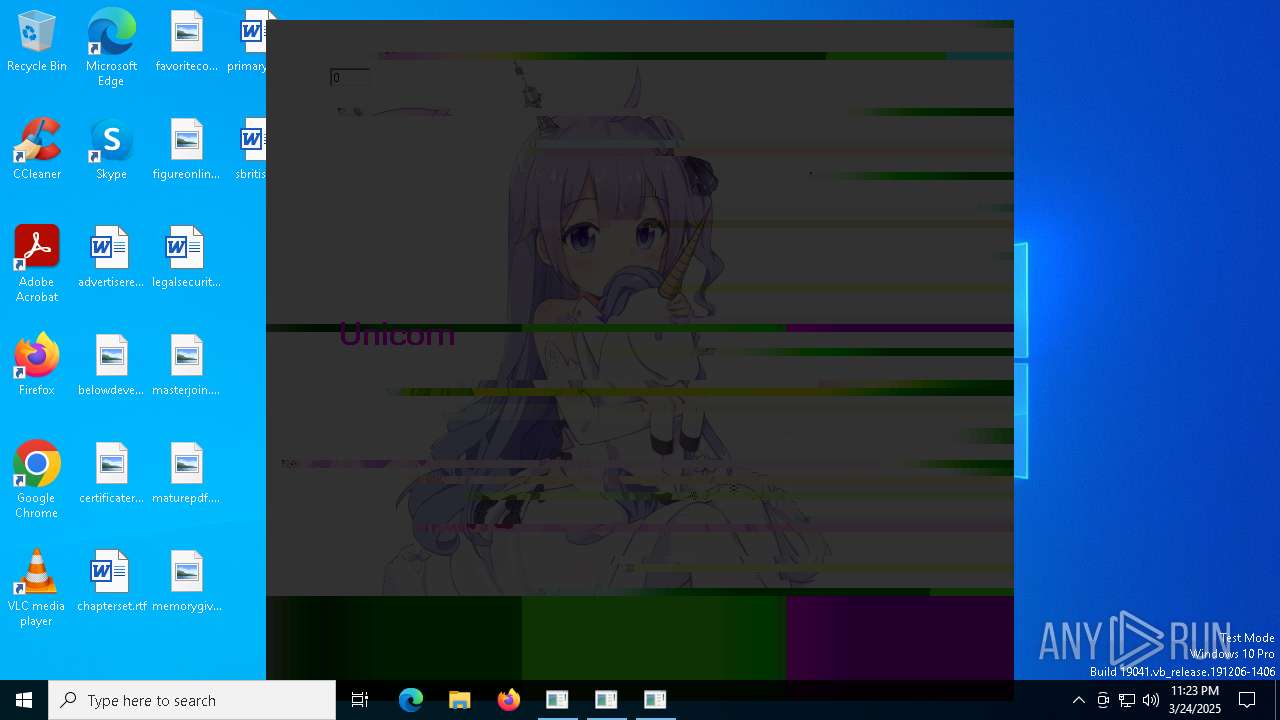Select the CCleaner desktop shortcut
The height and width of the screenshot is (720, 1280).
pyautogui.click(x=37, y=150)
